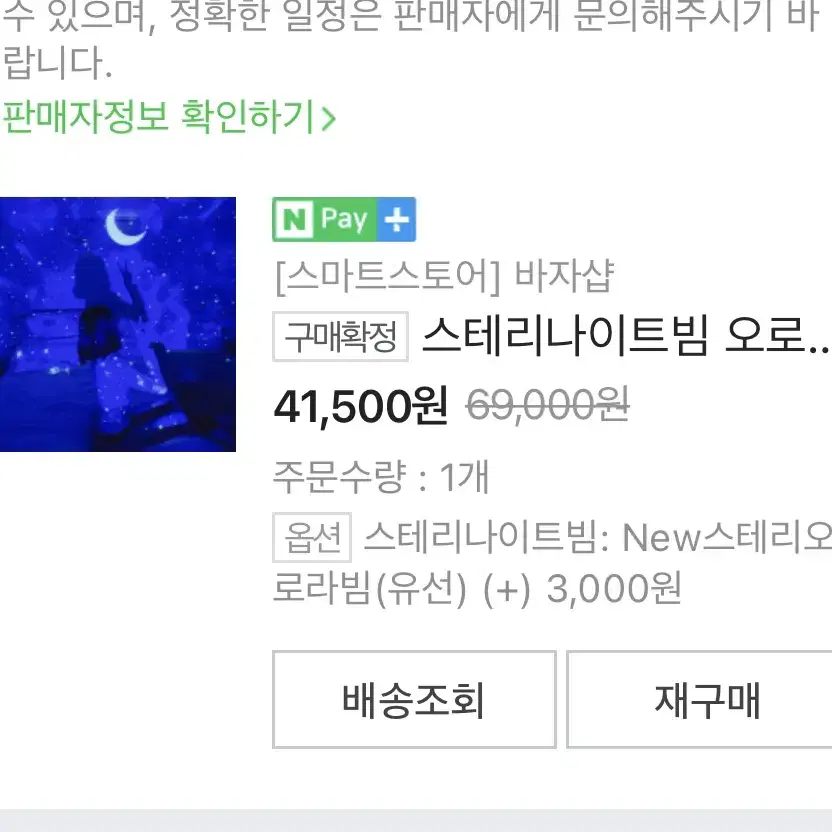
Task: Open the 스테리나이트빔 오로.. product title
Action: point(625,336)
